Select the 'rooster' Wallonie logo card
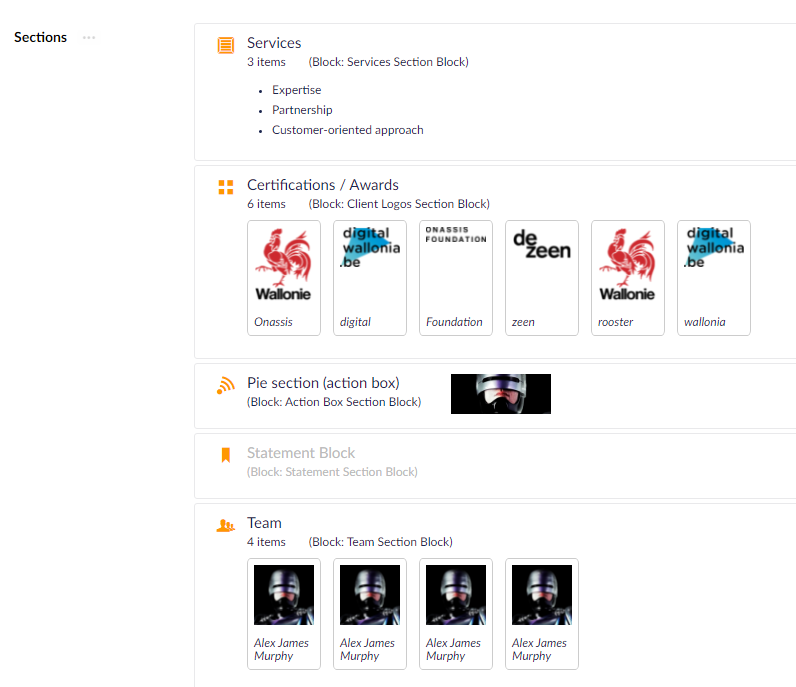This screenshot has width=796, height=687. pyautogui.click(x=628, y=277)
